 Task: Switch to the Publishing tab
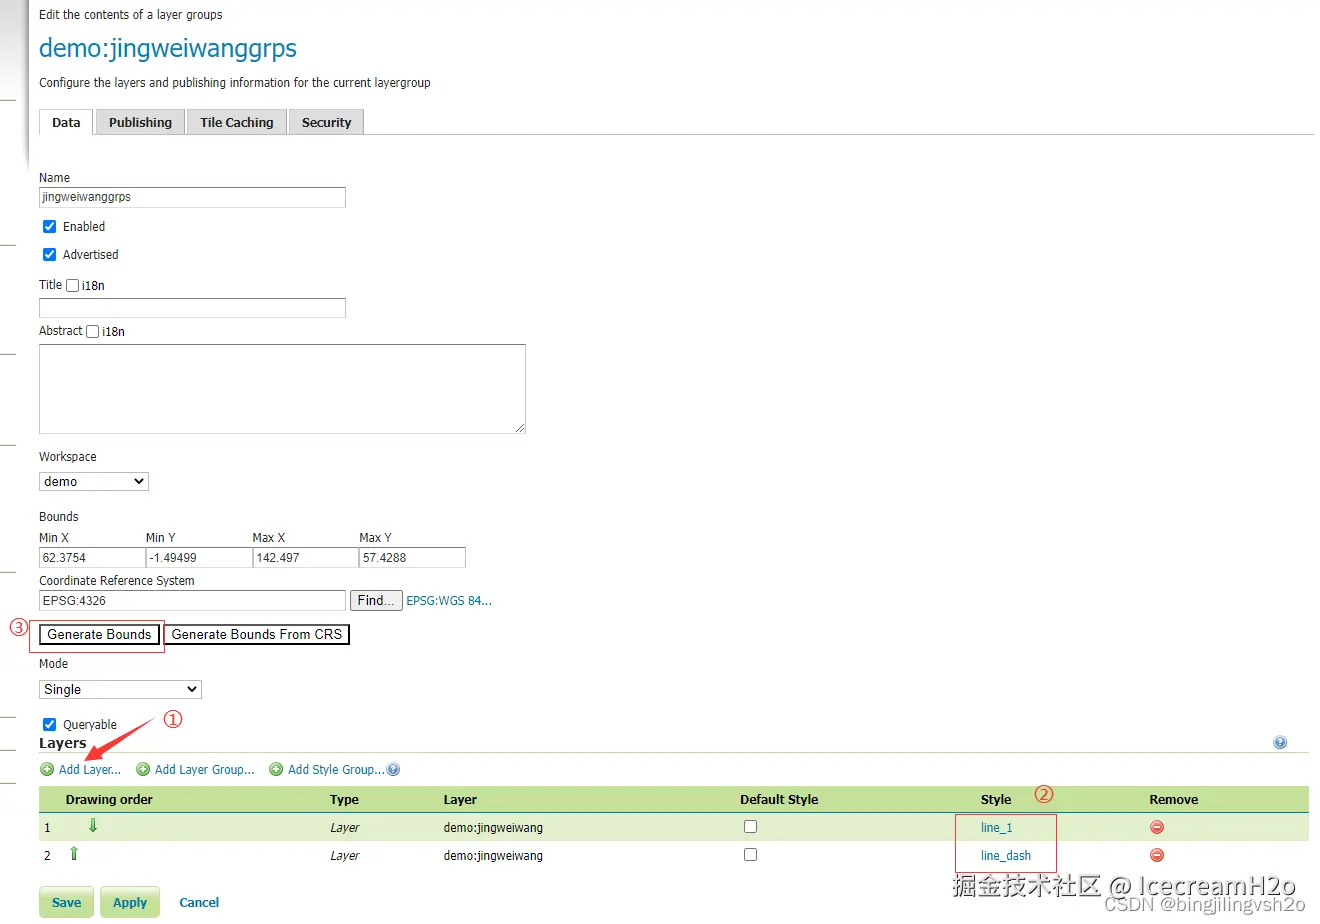[x=140, y=122]
